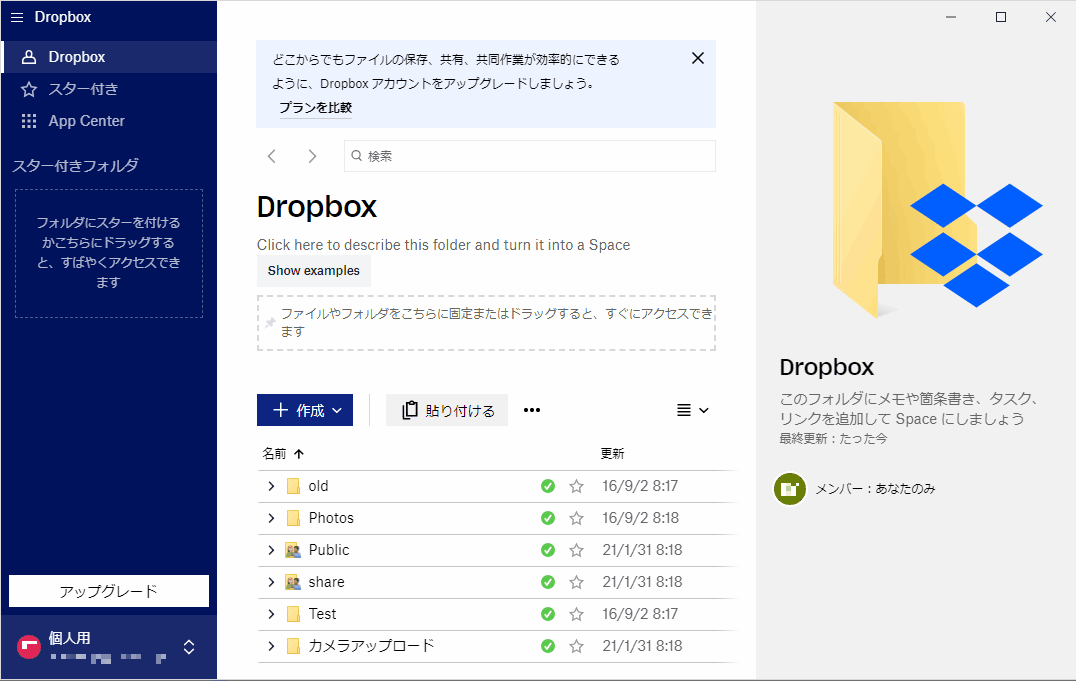
Task: Click the sync status check for old
Action: pos(548,486)
